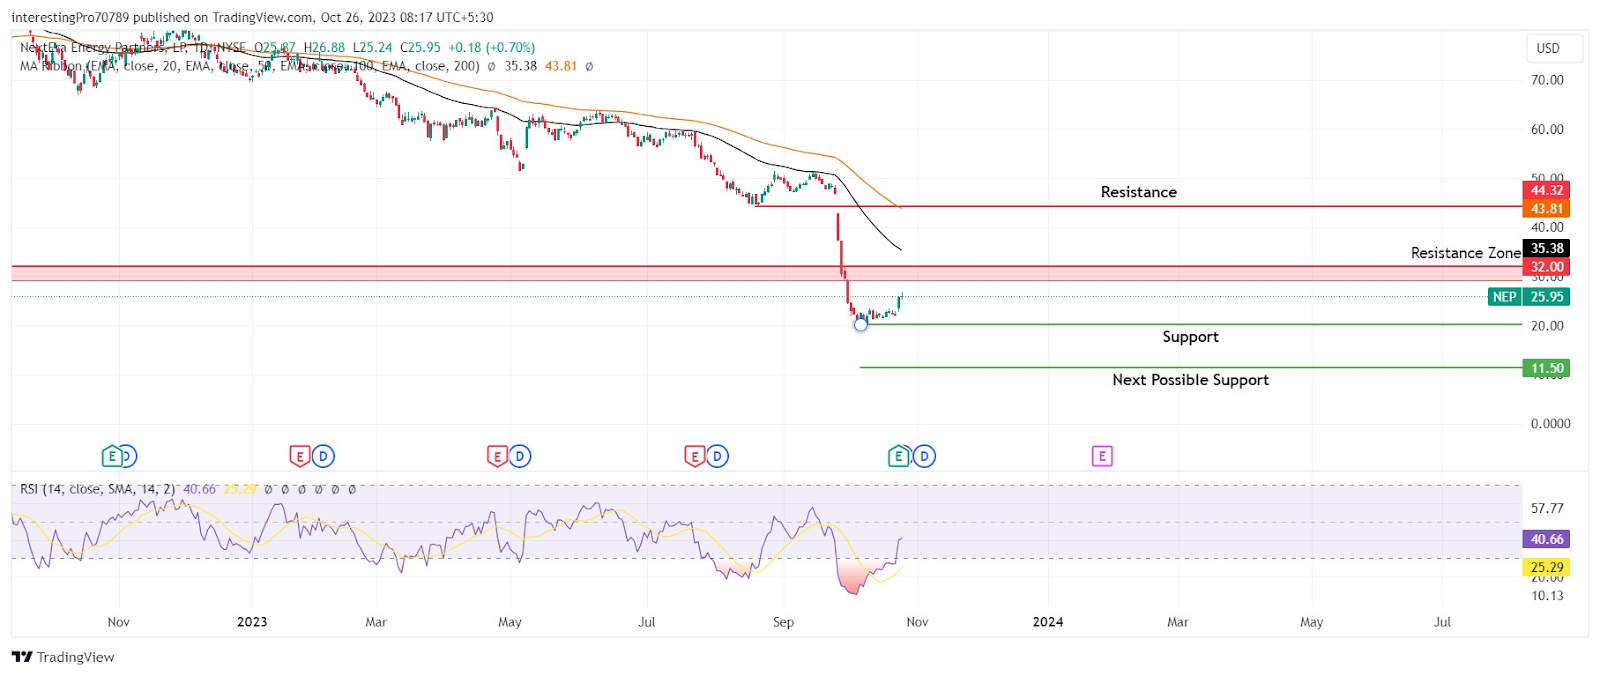The height and width of the screenshot is (676, 1600).
Task: Click the green 11.50 price label
Action: (1546, 368)
